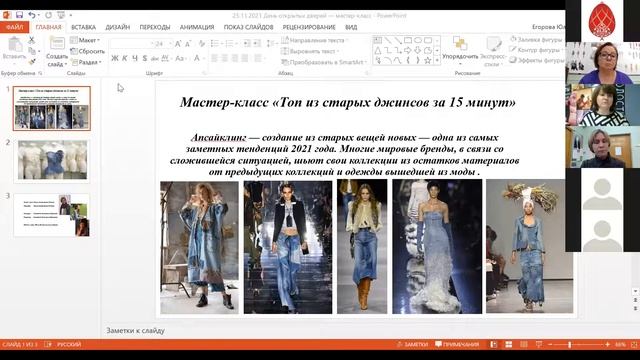Open the Макет layout dropdown
The height and width of the screenshot is (360, 640).
[85, 40]
